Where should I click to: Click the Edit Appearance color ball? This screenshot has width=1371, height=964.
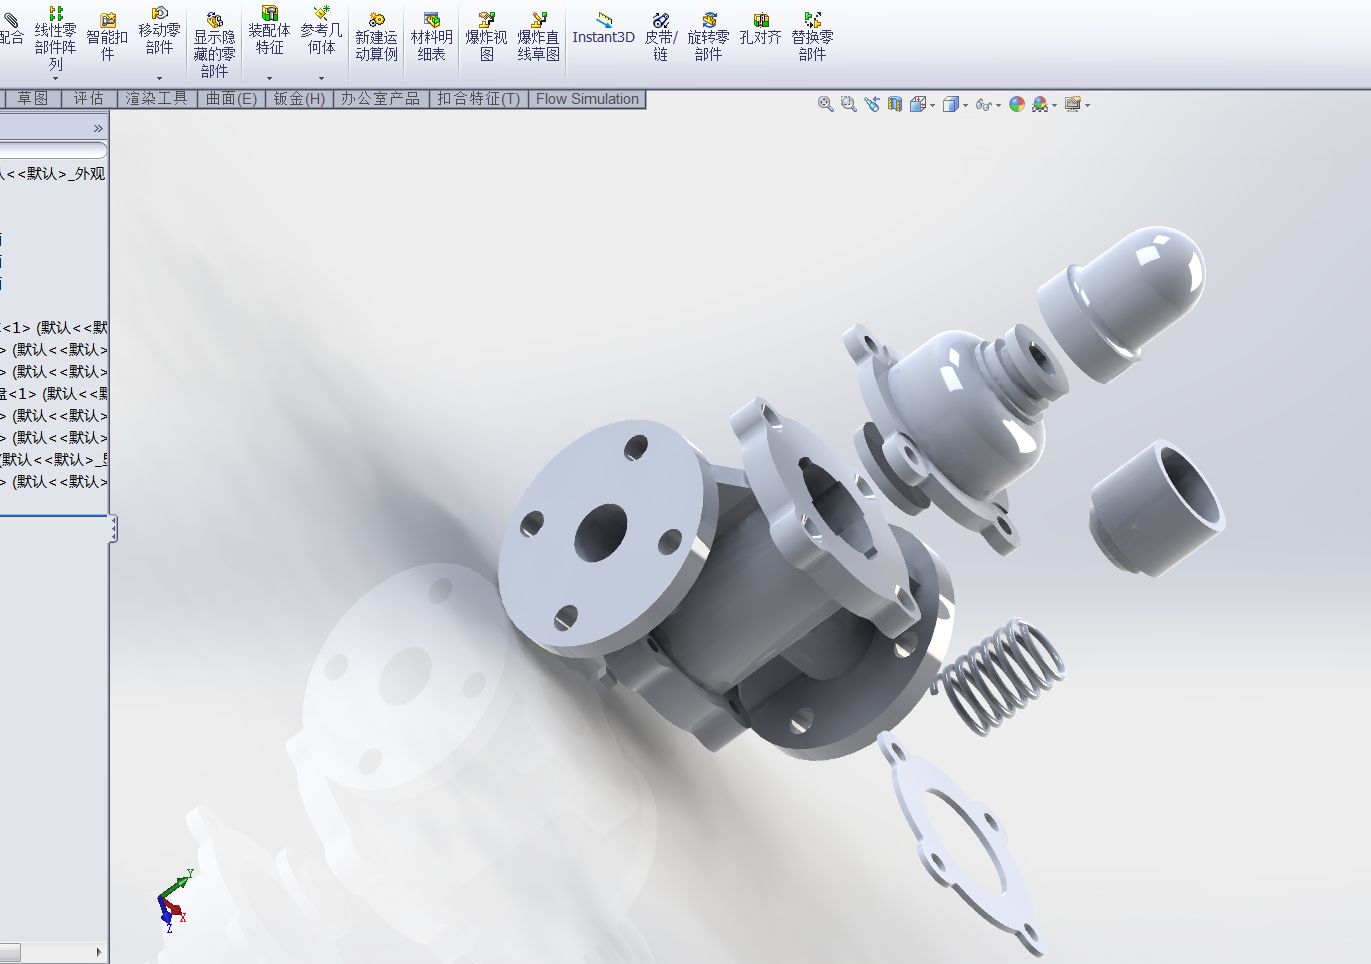1017,104
